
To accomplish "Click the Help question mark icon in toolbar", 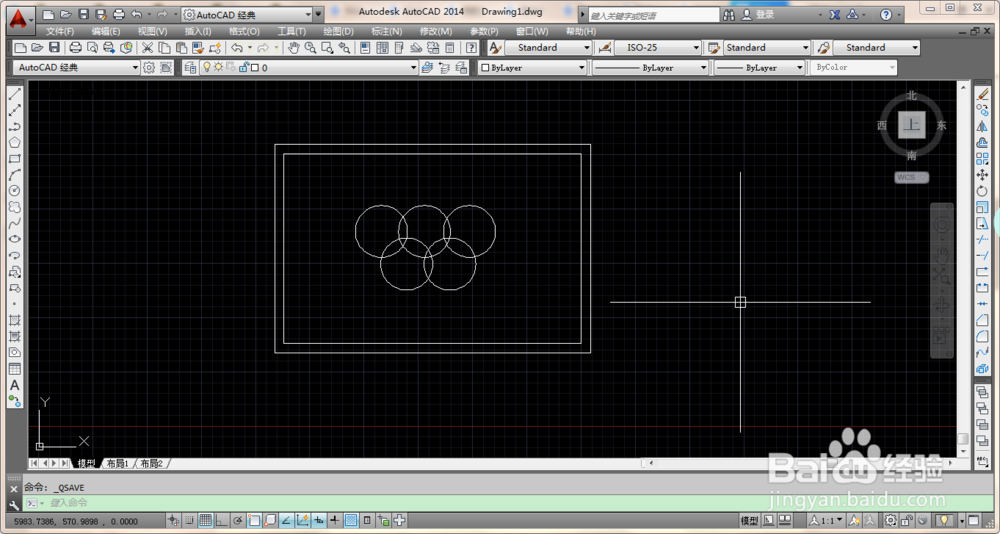I will click(x=471, y=47).
